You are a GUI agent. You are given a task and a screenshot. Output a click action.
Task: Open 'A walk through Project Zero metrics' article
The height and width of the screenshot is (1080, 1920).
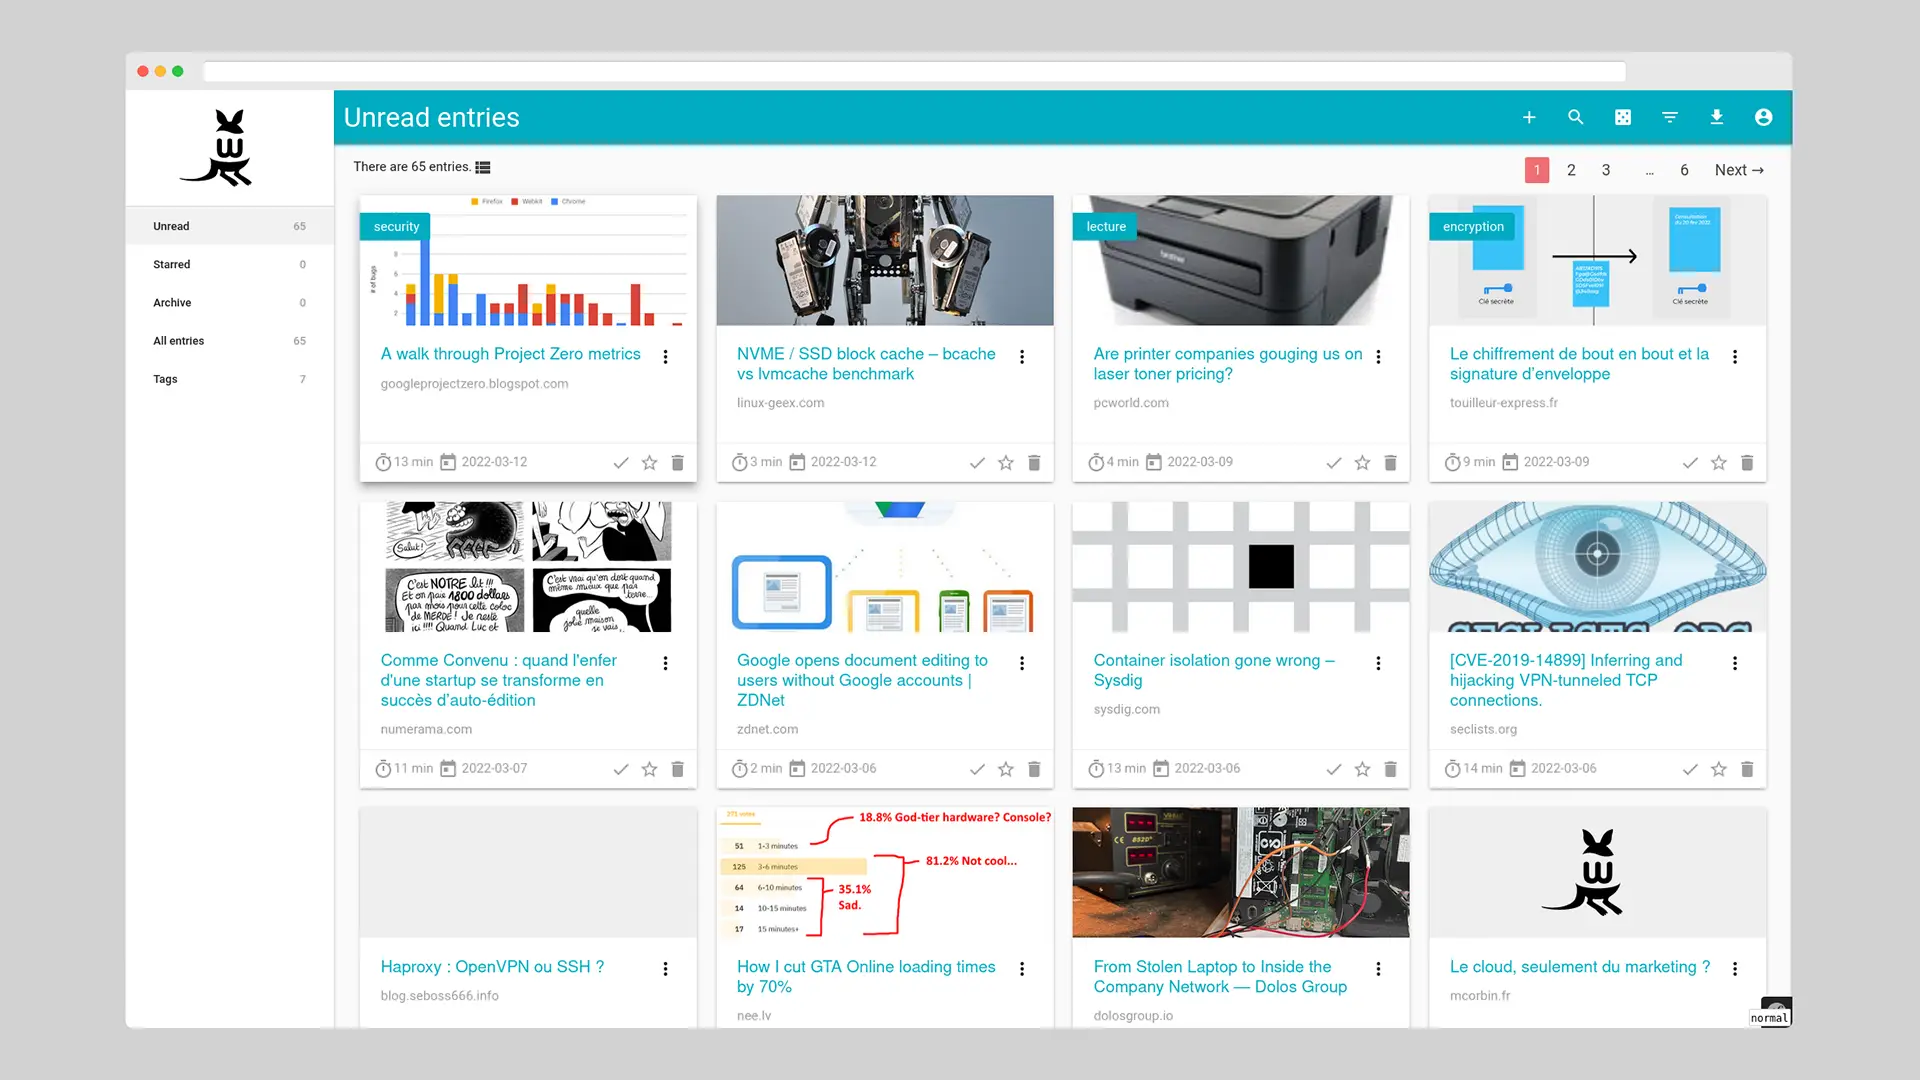pyautogui.click(x=510, y=354)
